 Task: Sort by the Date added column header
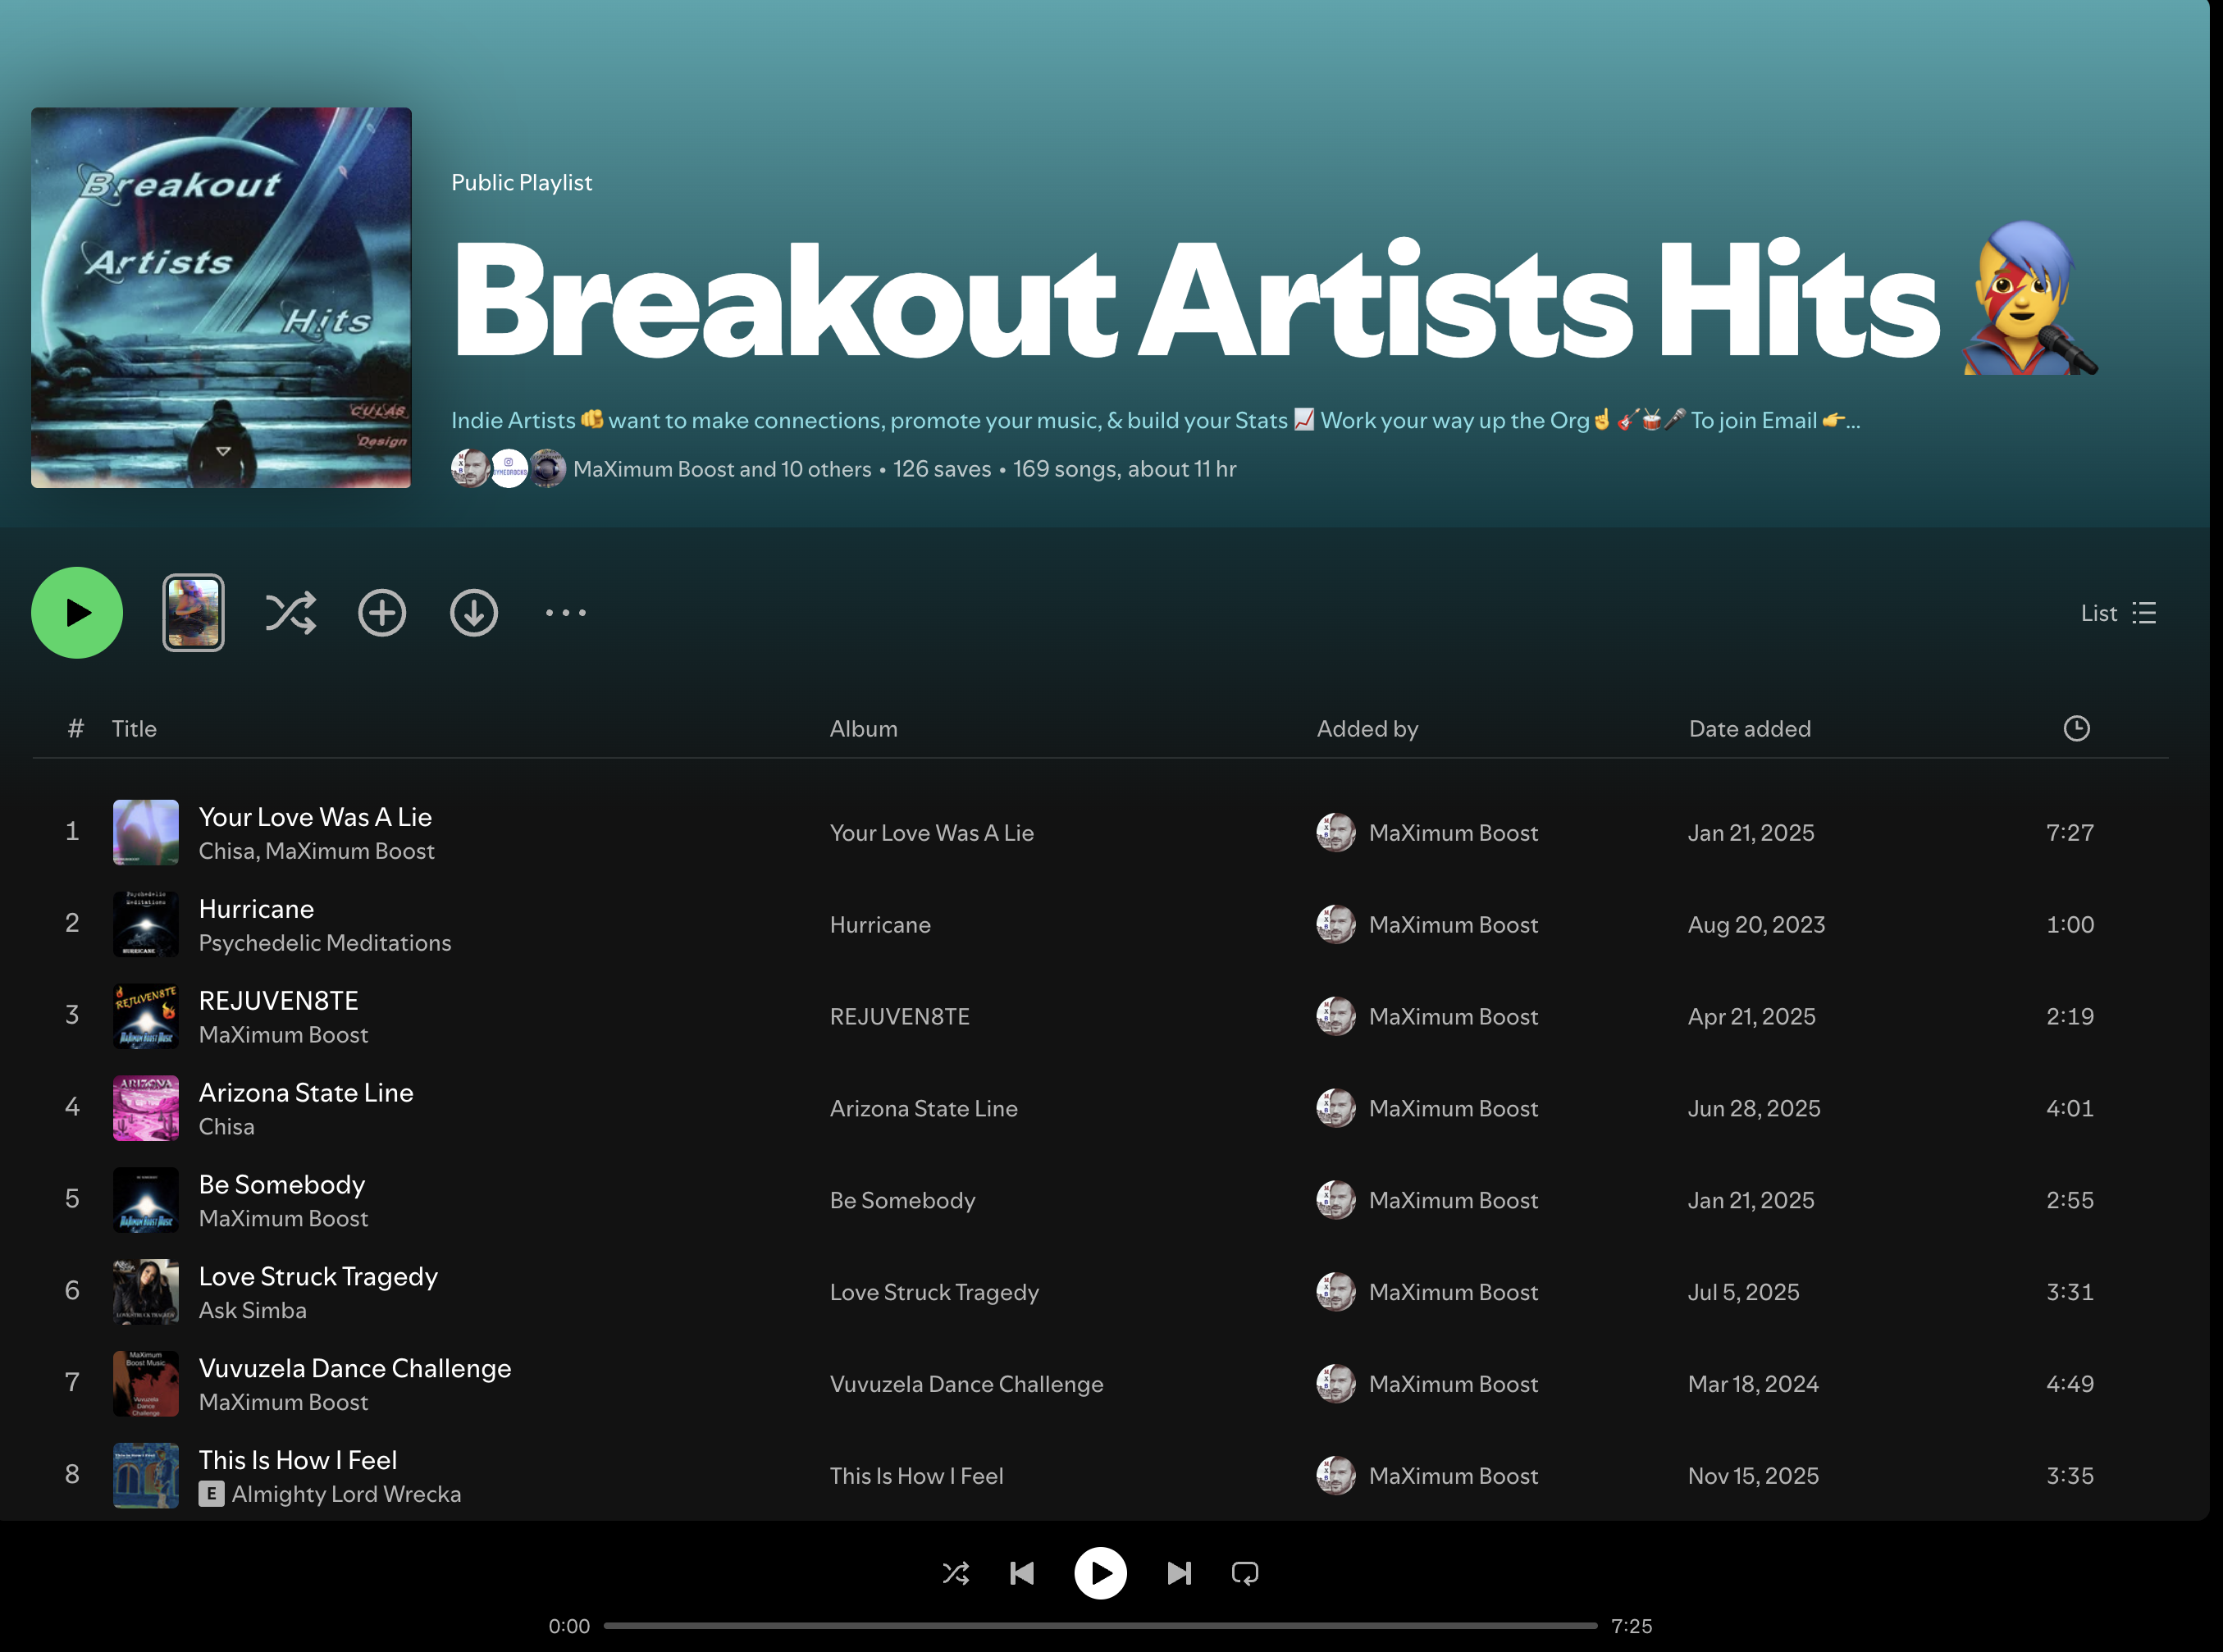1749,729
